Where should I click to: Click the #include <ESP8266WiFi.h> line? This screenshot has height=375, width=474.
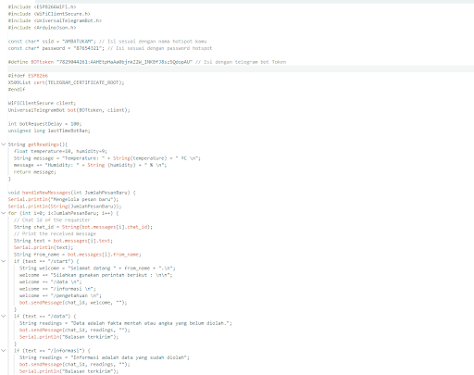click(42, 7)
